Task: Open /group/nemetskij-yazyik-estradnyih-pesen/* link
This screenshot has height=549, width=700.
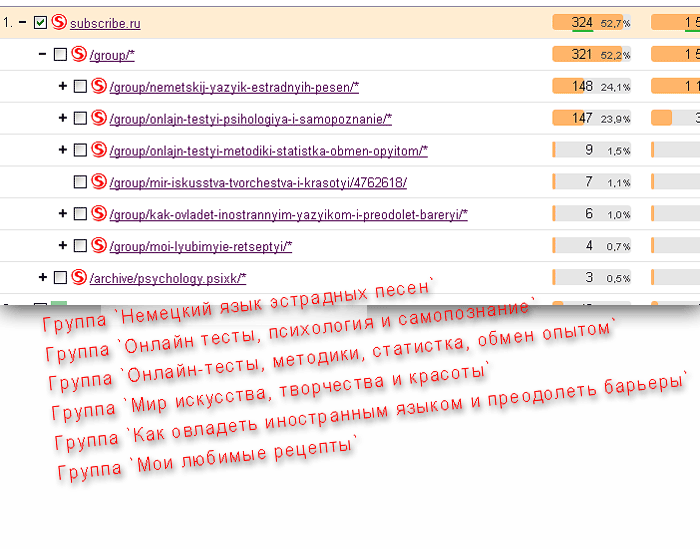Action: click(234, 87)
